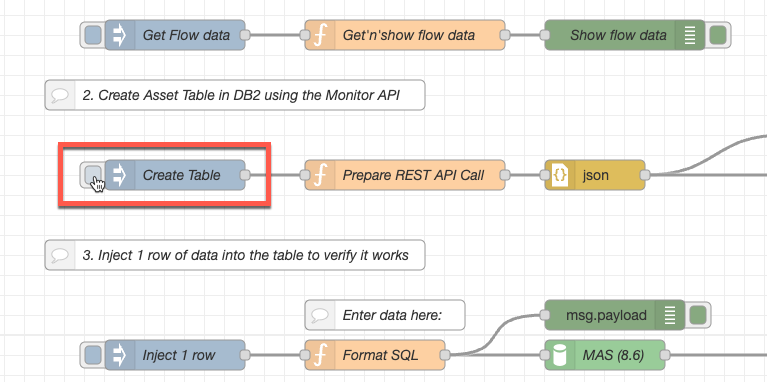Viewport: 767px width, 382px height.
Task: Click the Get'n'show flow data function icon
Action: 320,35
